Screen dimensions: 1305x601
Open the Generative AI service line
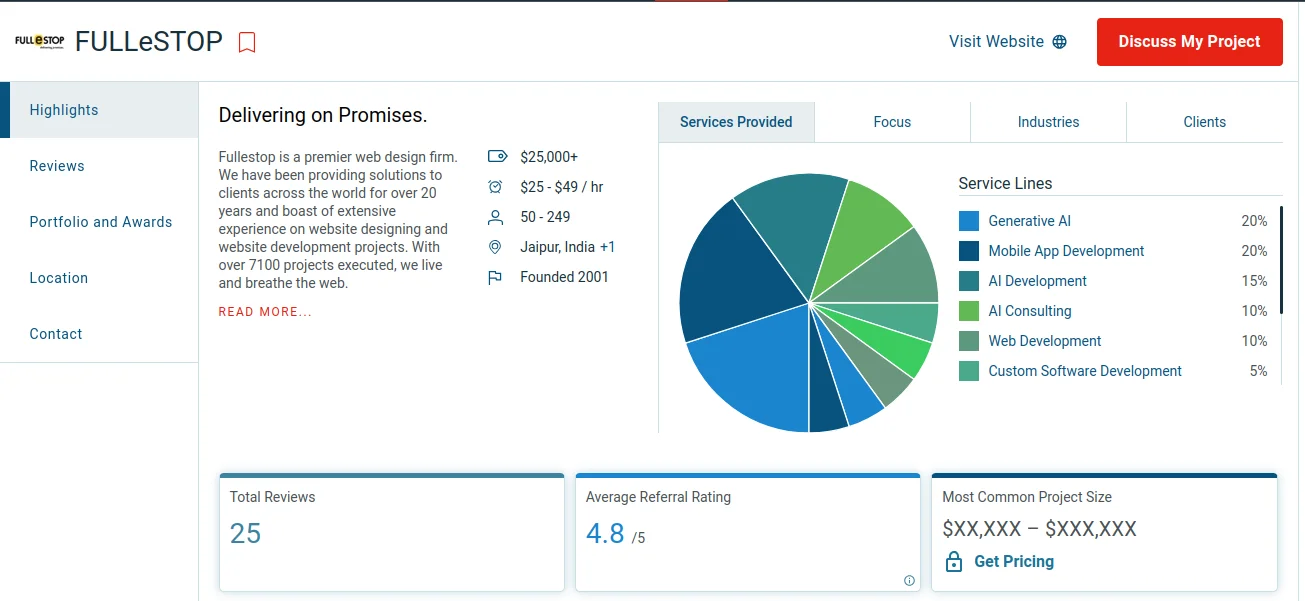click(1029, 221)
